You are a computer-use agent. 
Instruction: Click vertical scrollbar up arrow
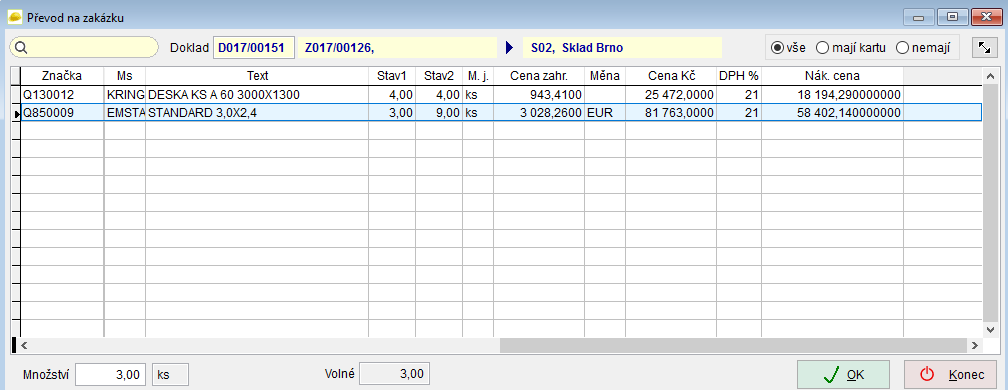click(991, 76)
